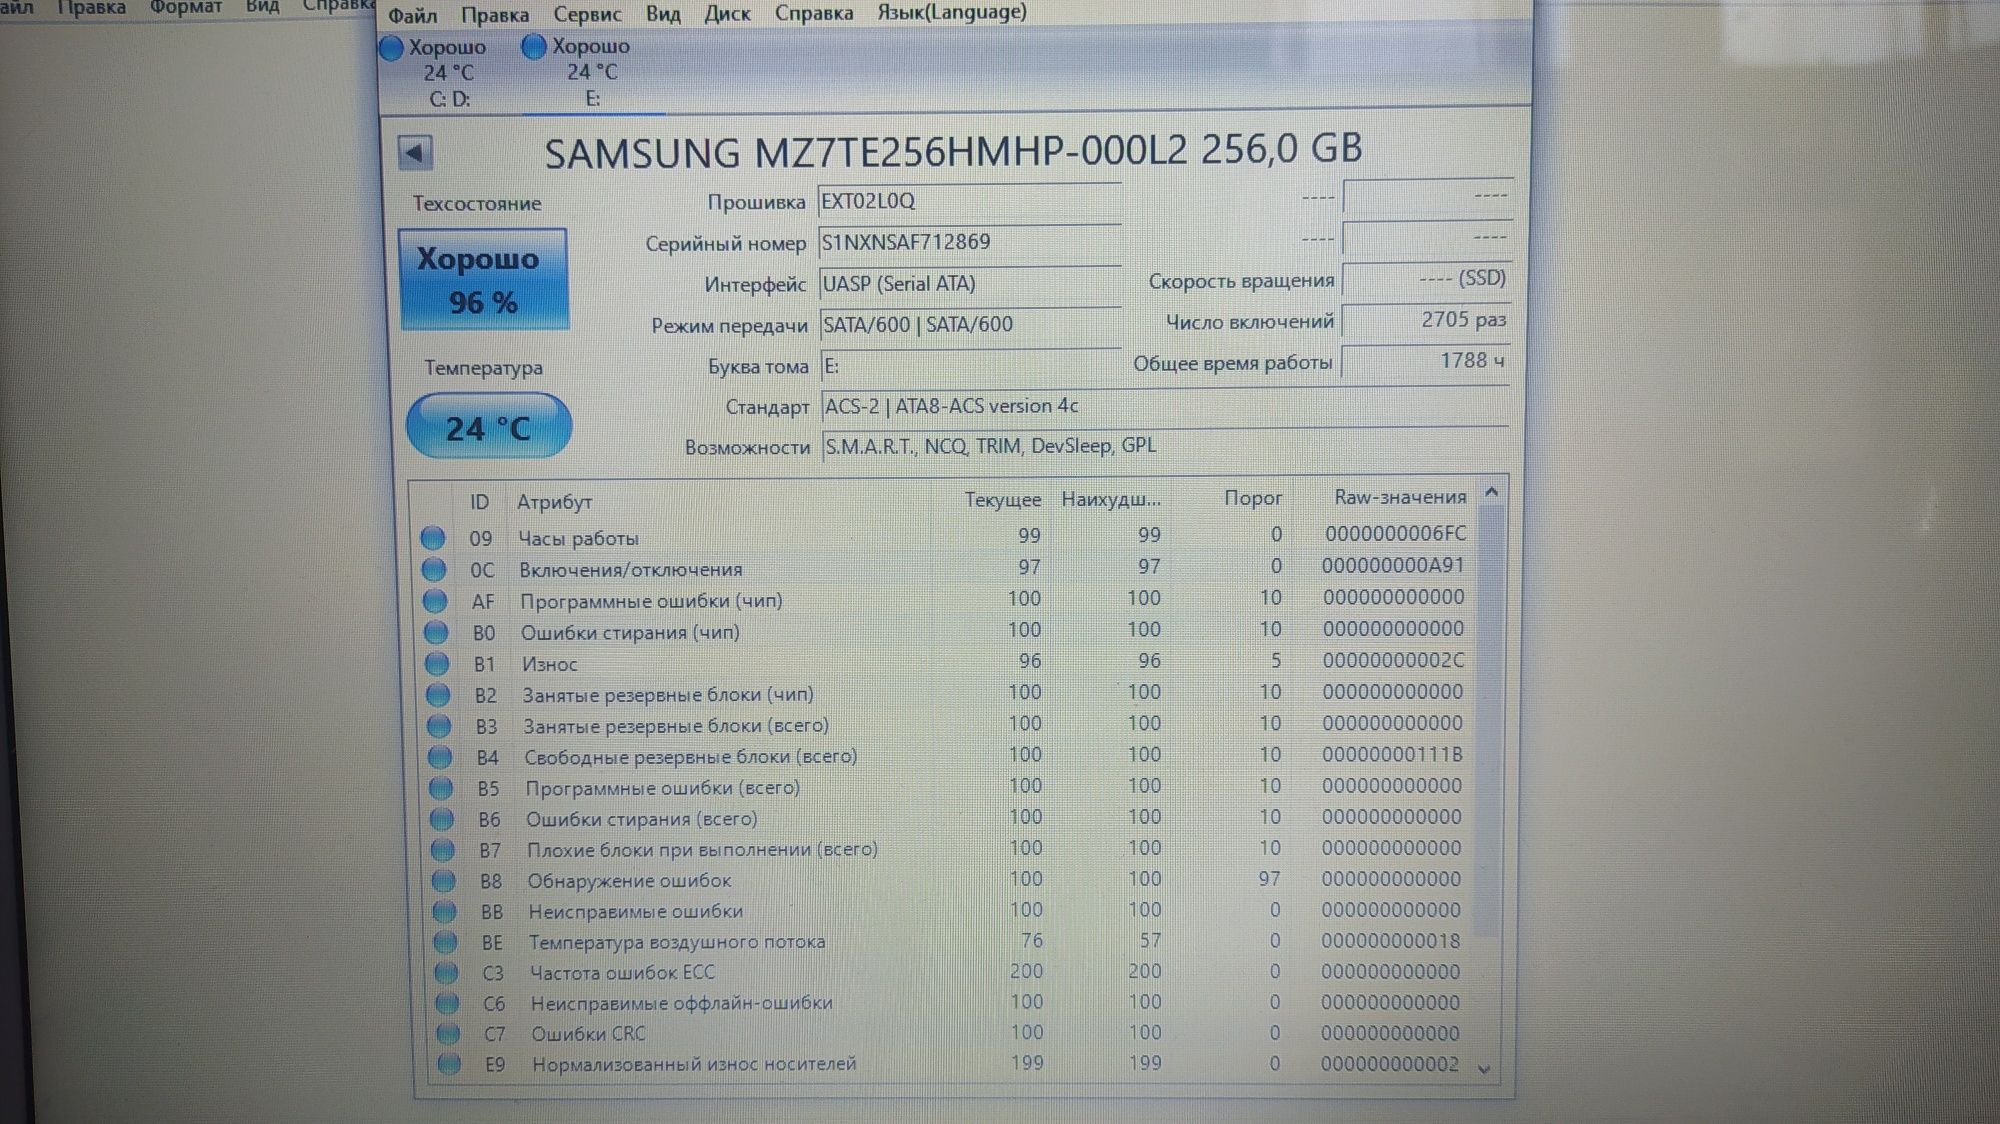Click status icon for 0C Включения/отключения
Viewport: 2000px width, 1124px height.
[x=434, y=569]
